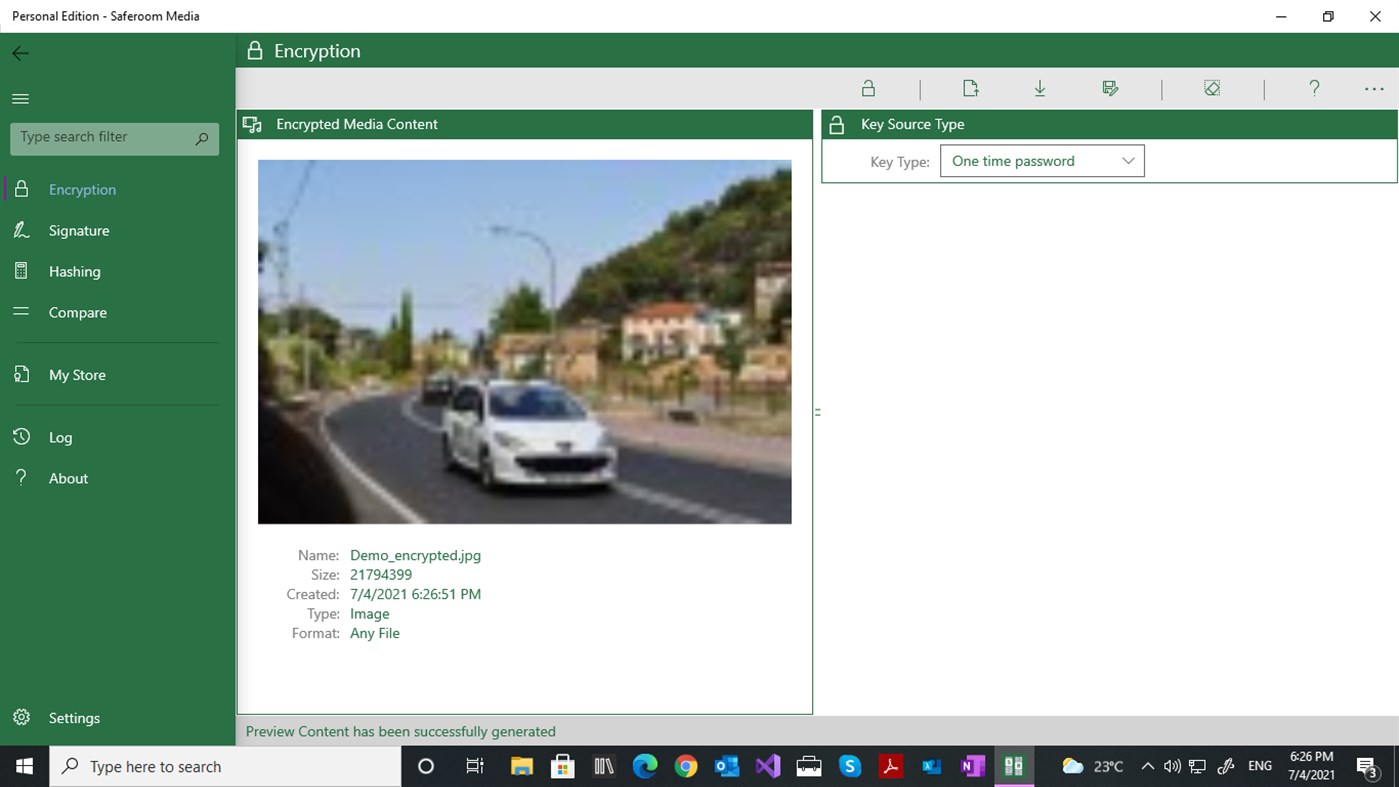Open Settings at the bottom of the sidebar

coord(74,717)
